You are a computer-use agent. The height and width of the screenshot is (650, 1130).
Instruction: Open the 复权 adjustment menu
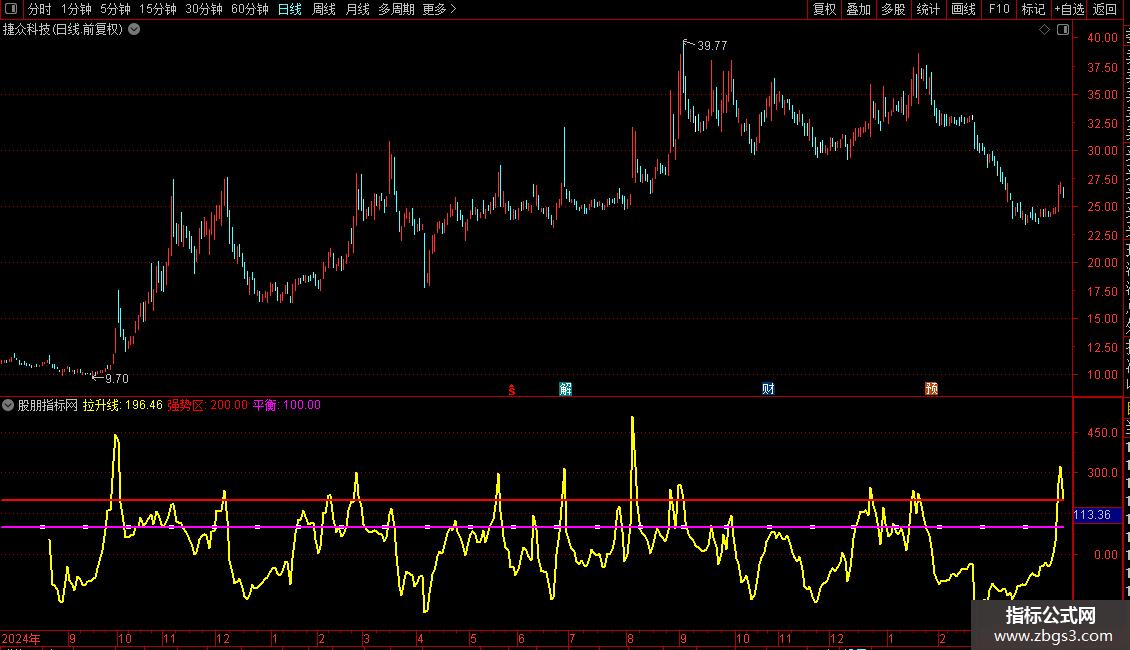point(824,9)
